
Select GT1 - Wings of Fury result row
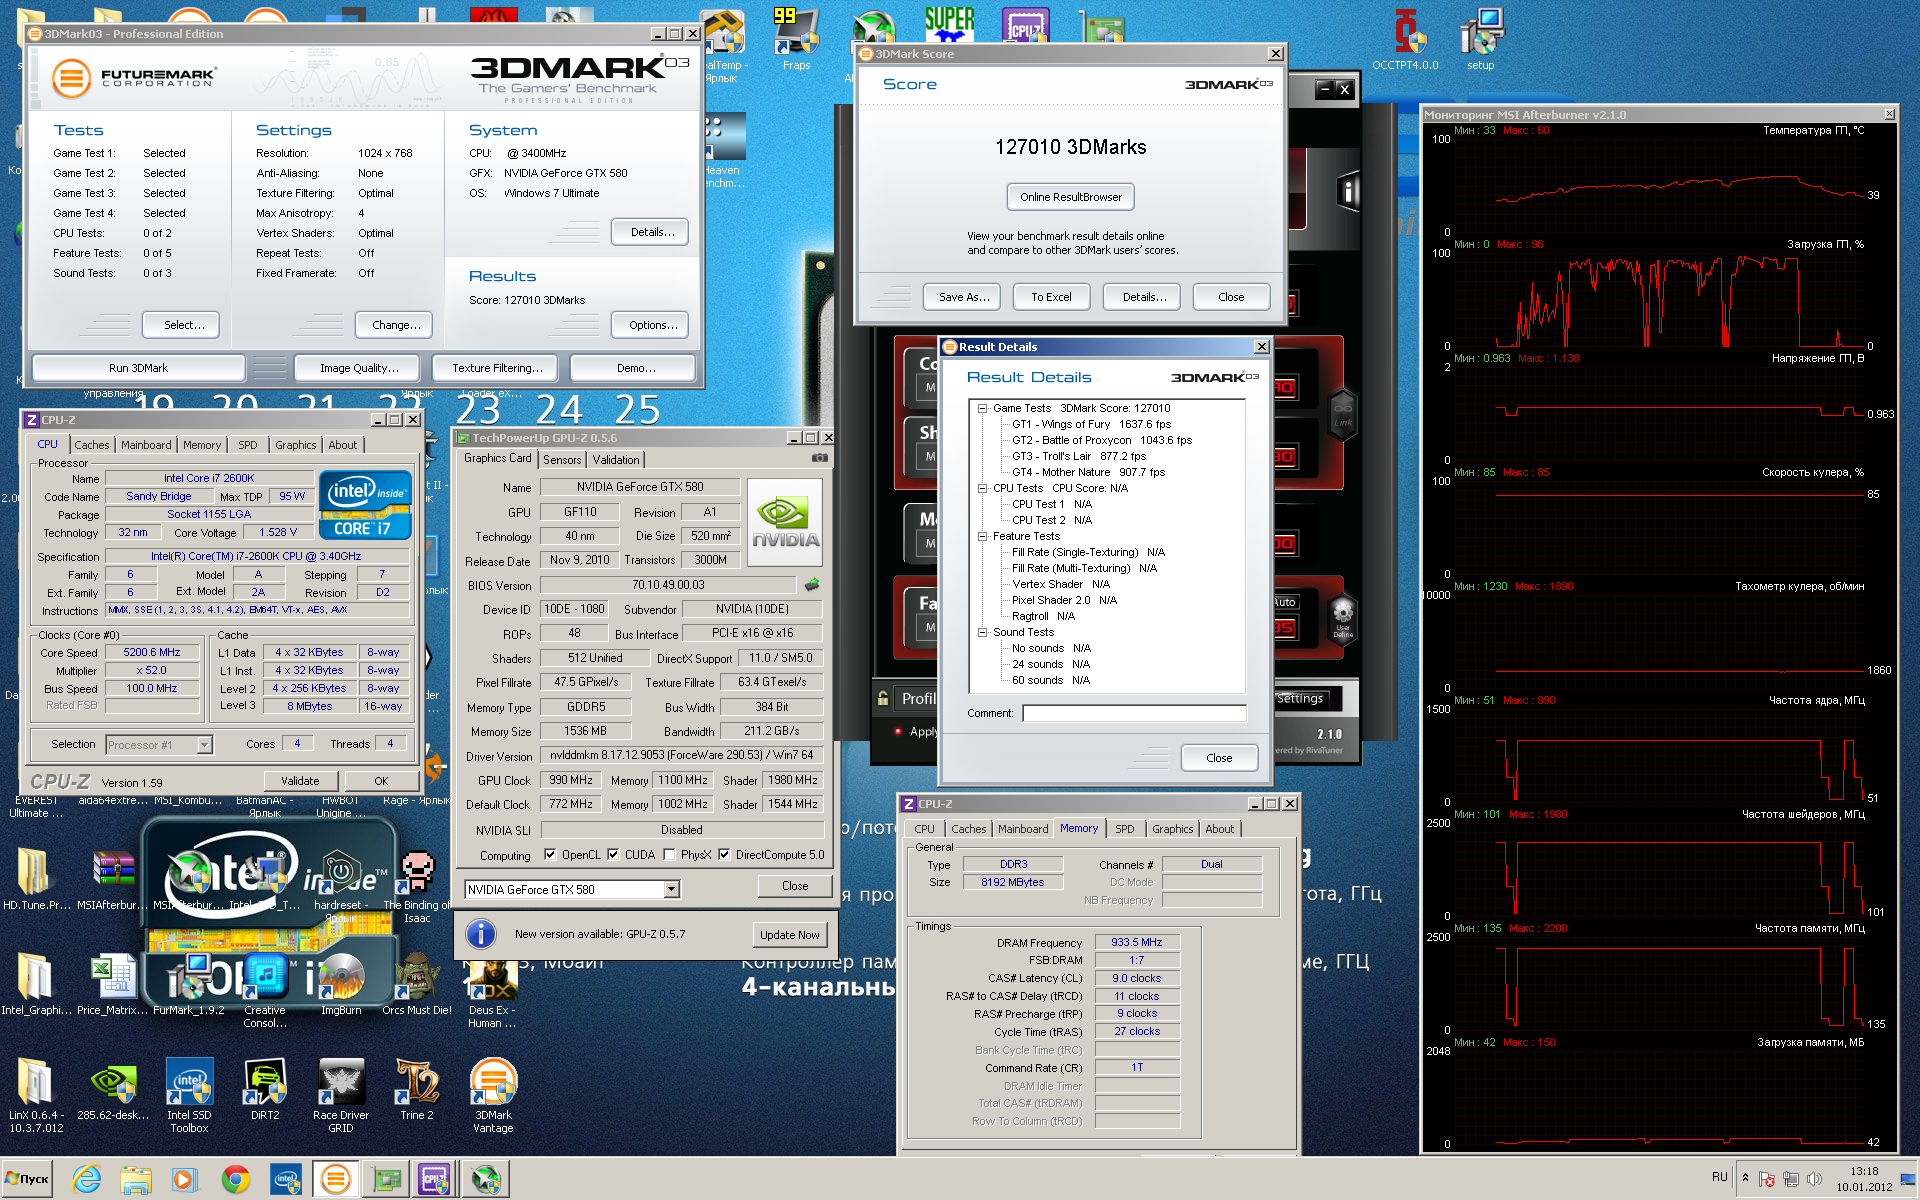point(1091,424)
